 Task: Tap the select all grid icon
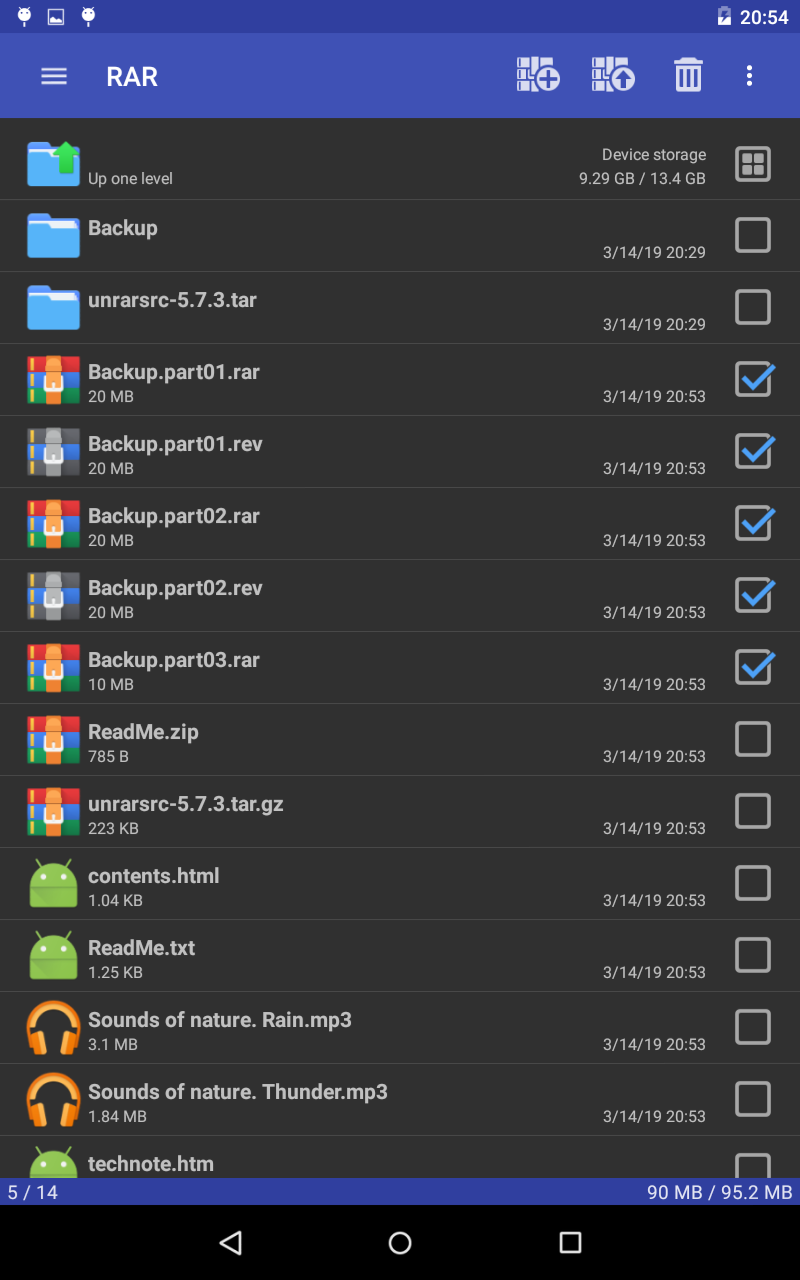(x=753, y=164)
